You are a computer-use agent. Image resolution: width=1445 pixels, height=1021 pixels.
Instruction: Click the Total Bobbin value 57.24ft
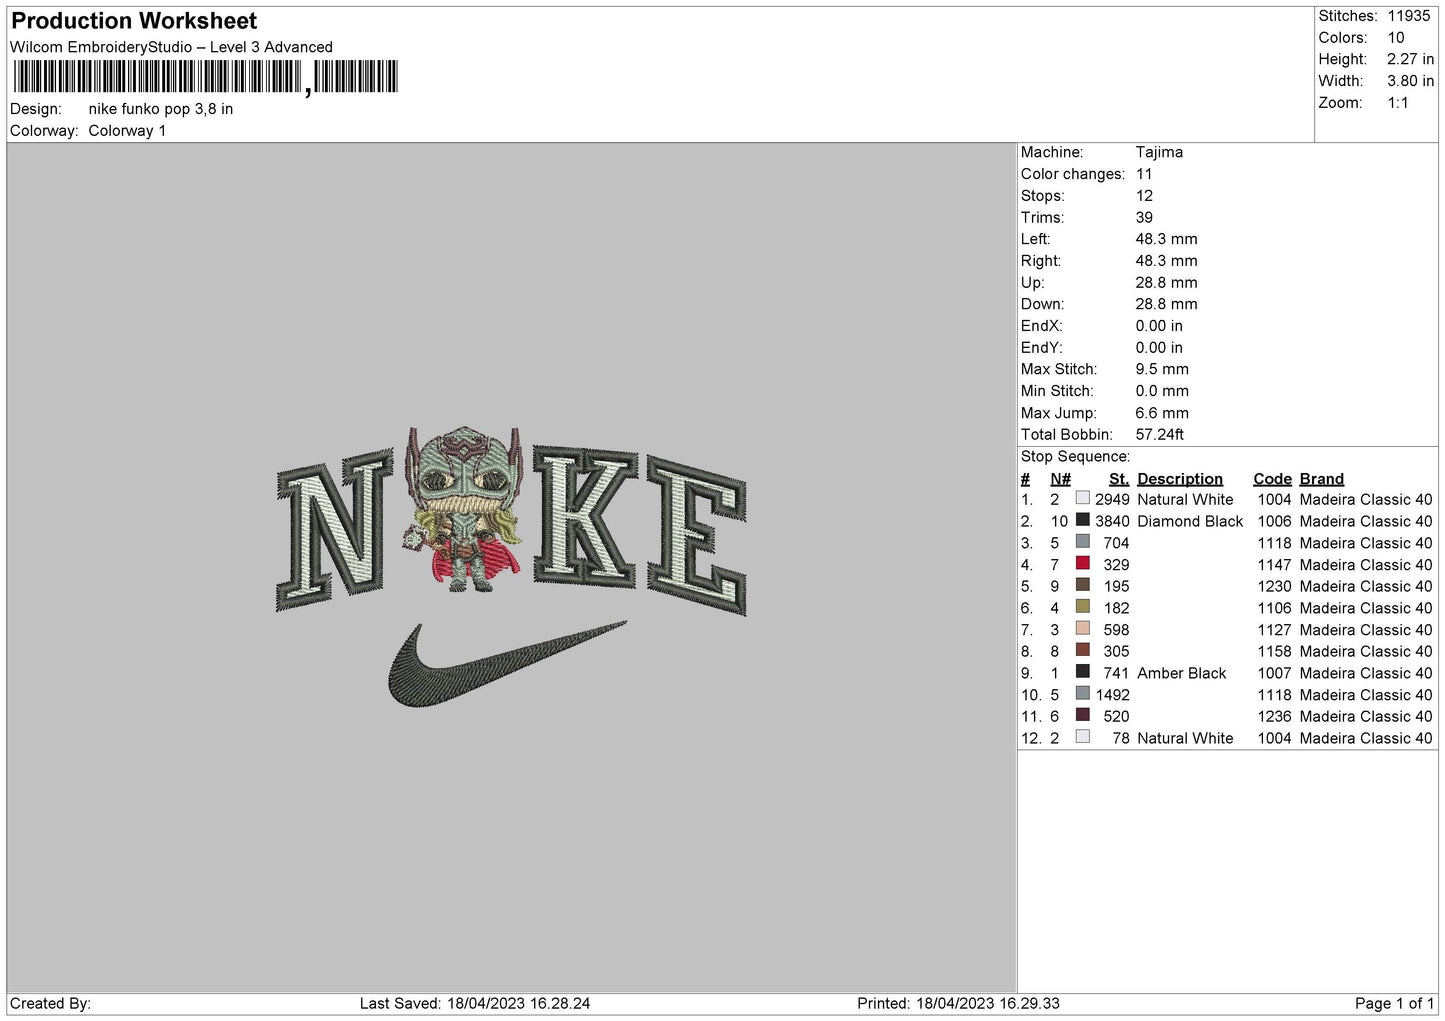1160,434
